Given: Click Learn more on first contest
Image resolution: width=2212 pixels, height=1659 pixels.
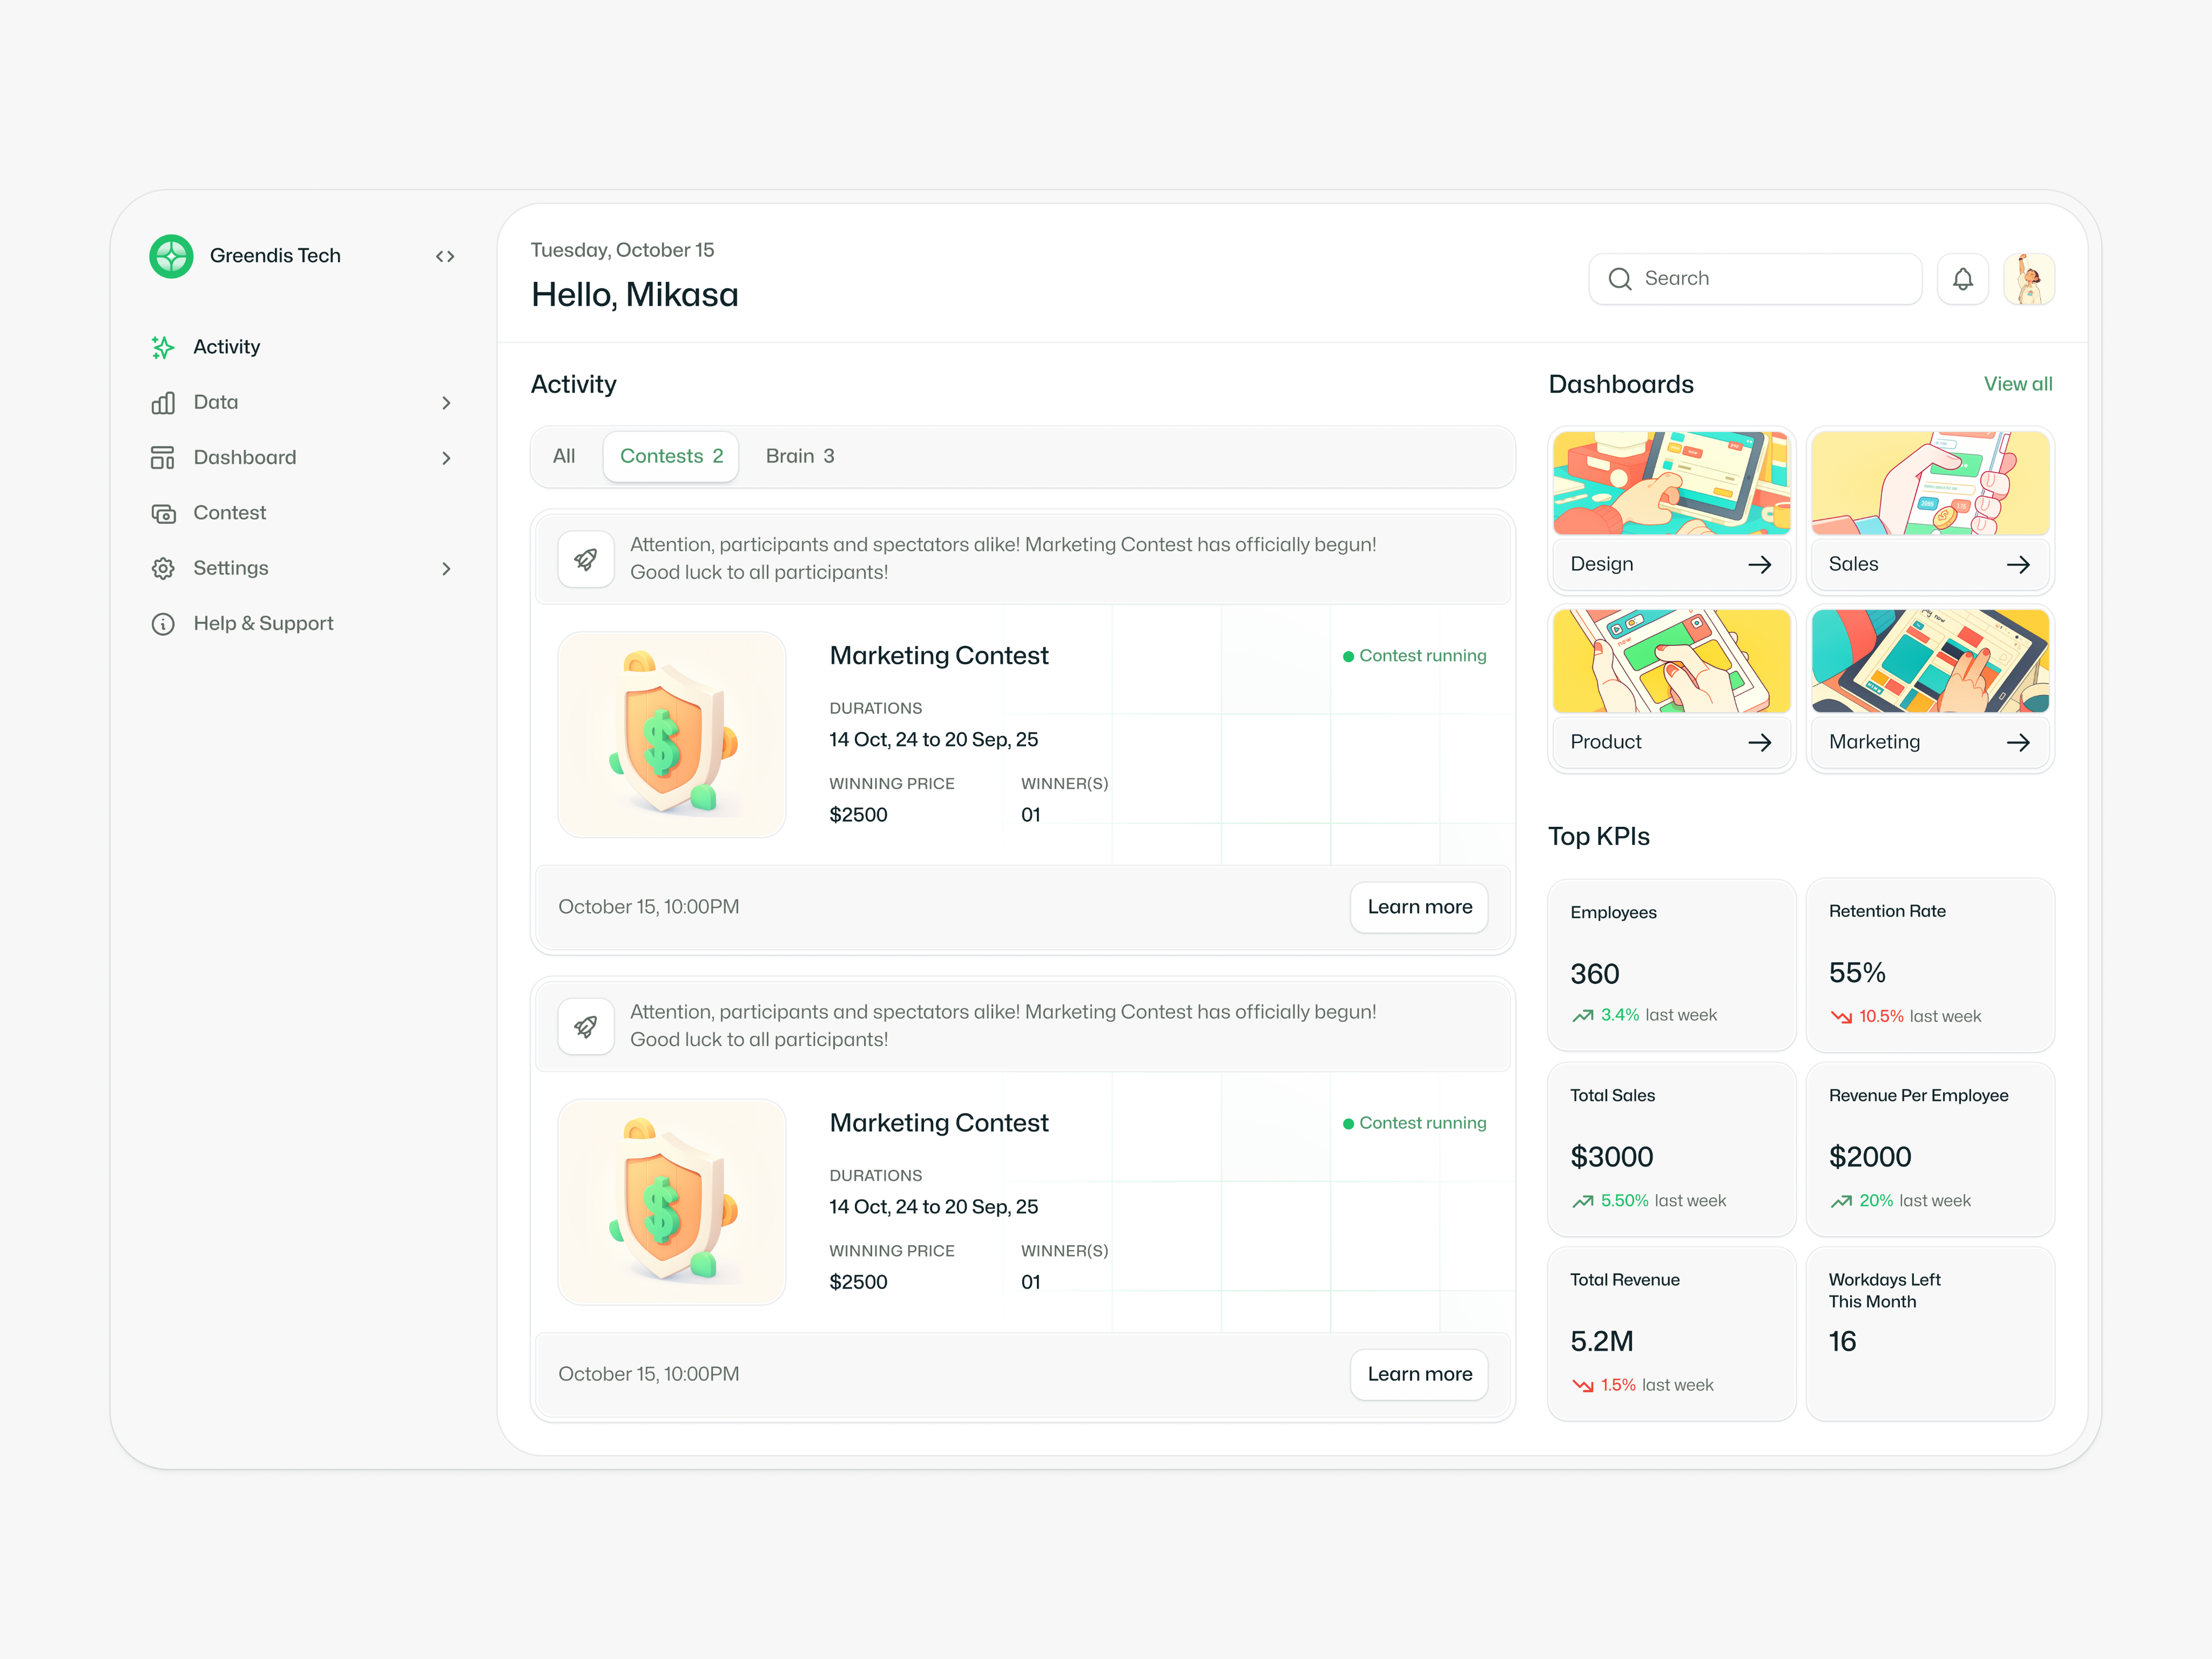Looking at the screenshot, I should click(x=1418, y=907).
